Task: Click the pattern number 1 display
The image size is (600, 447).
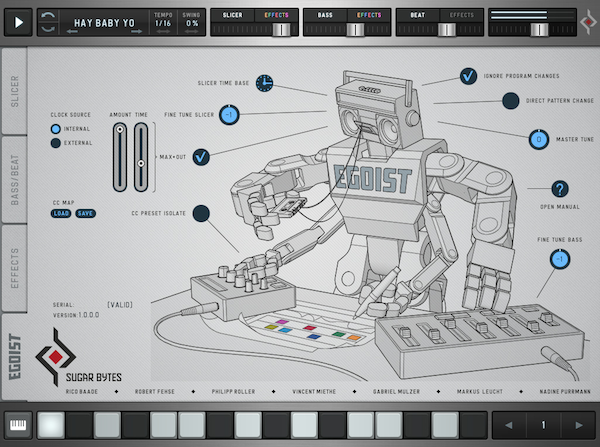Action: [x=543, y=425]
